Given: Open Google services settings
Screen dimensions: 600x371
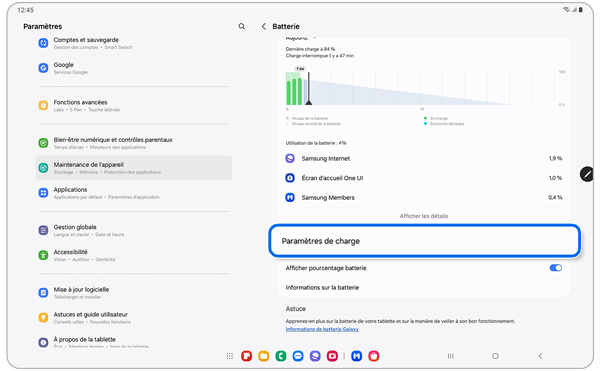Looking at the screenshot, I should [x=134, y=68].
